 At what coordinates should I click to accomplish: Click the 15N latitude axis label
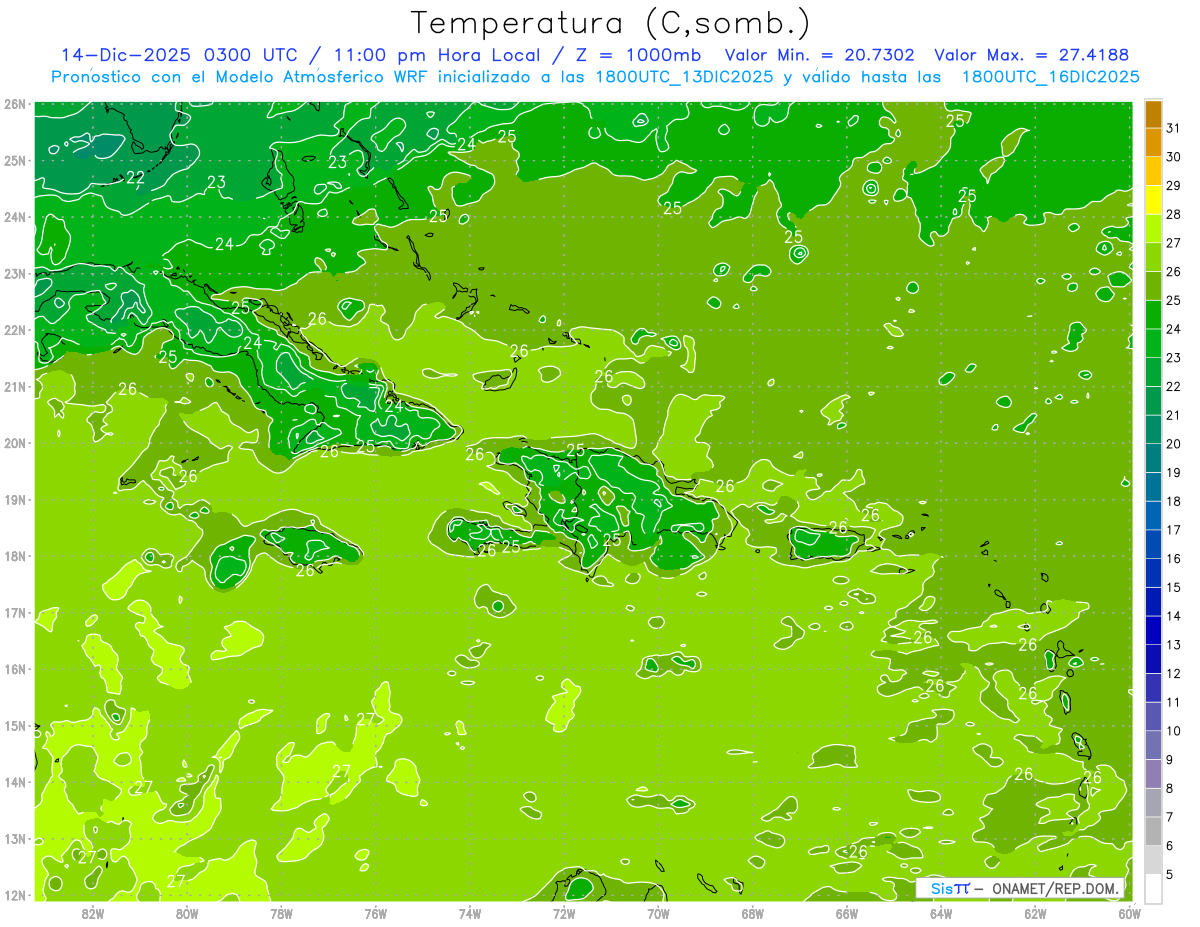coord(14,726)
